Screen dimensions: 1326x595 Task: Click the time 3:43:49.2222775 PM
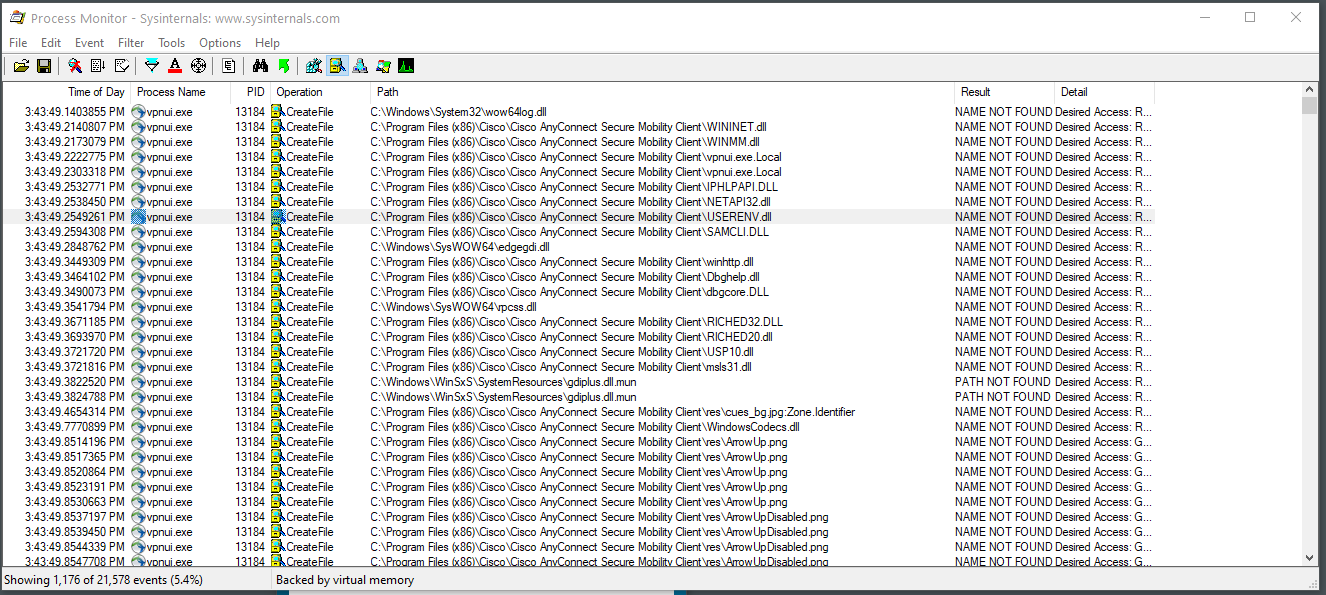[x=75, y=157]
